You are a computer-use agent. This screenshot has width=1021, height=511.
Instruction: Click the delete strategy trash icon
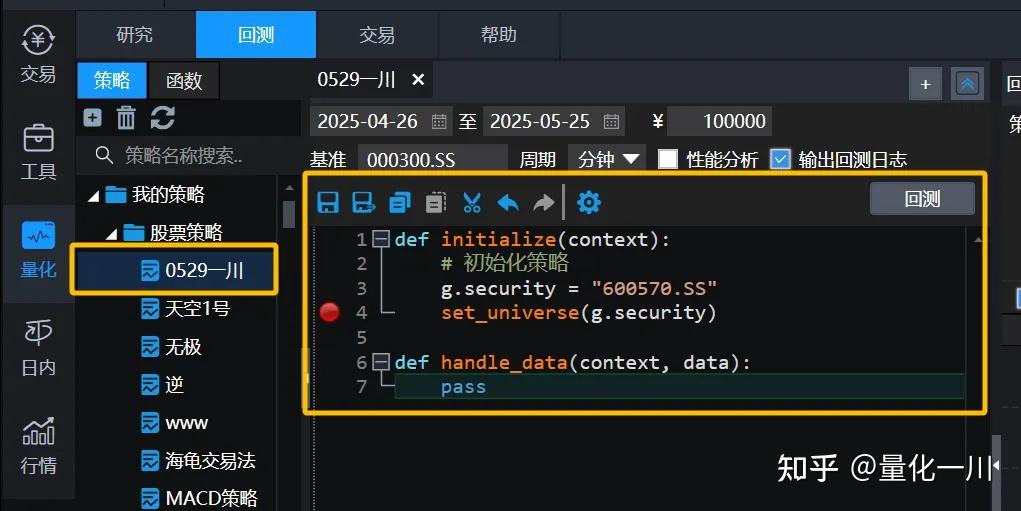126,118
